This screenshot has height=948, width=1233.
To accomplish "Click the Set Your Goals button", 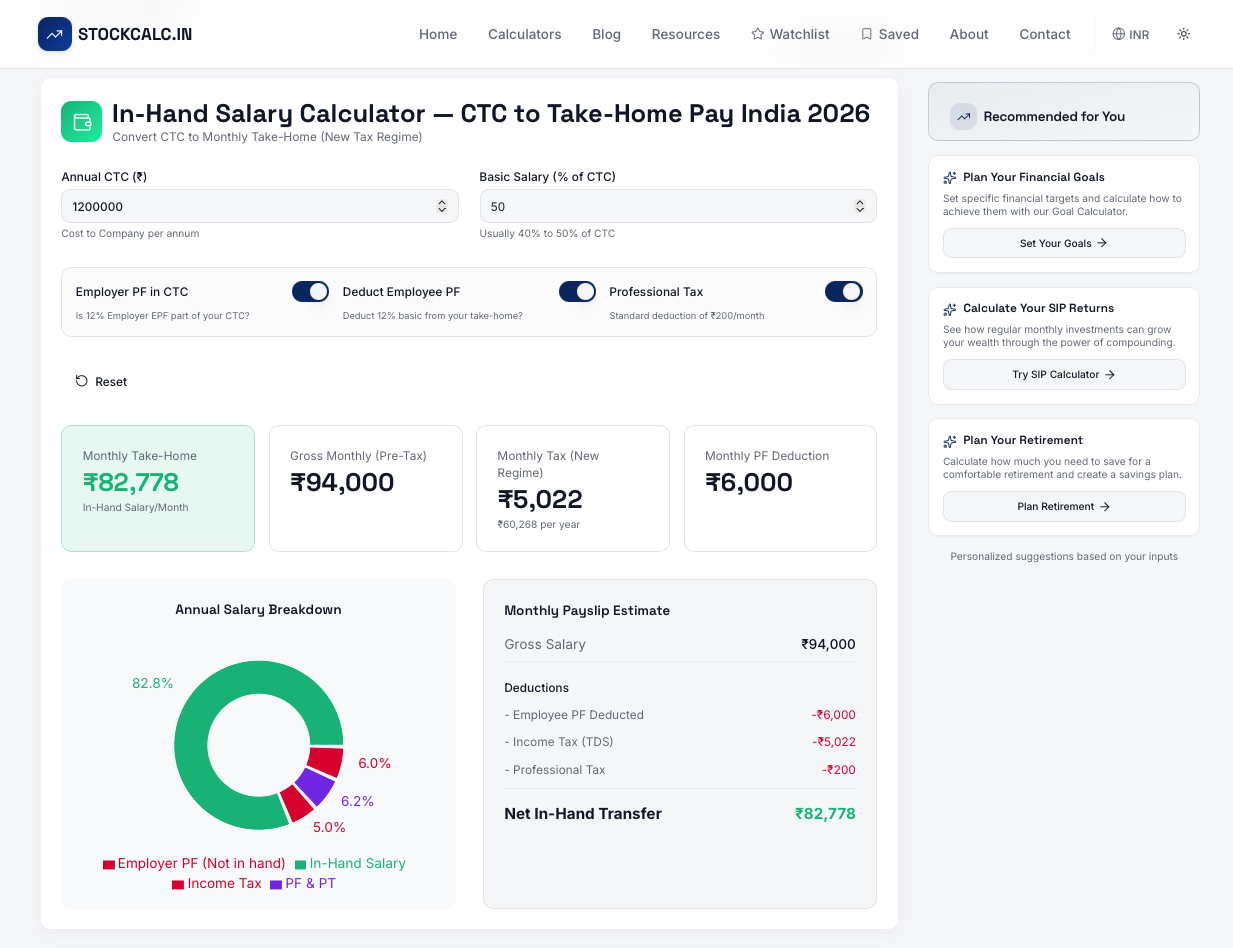I will pyautogui.click(x=1063, y=243).
